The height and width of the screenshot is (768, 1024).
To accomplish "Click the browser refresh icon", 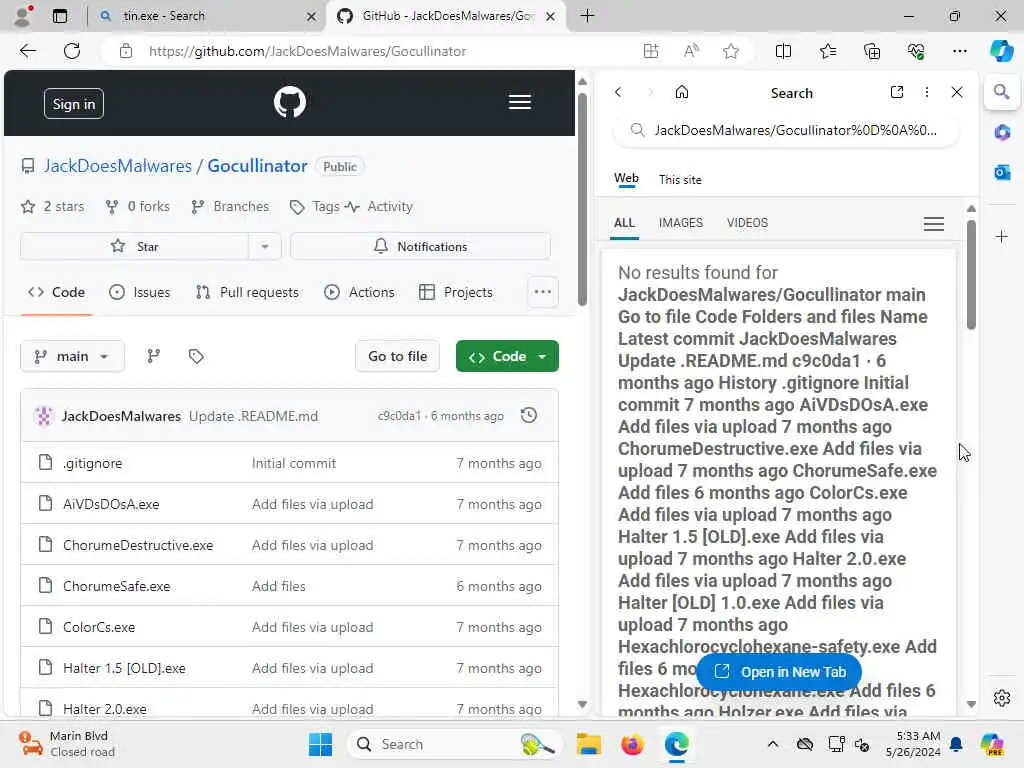I will pyautogui.click(x=72, y=51).
